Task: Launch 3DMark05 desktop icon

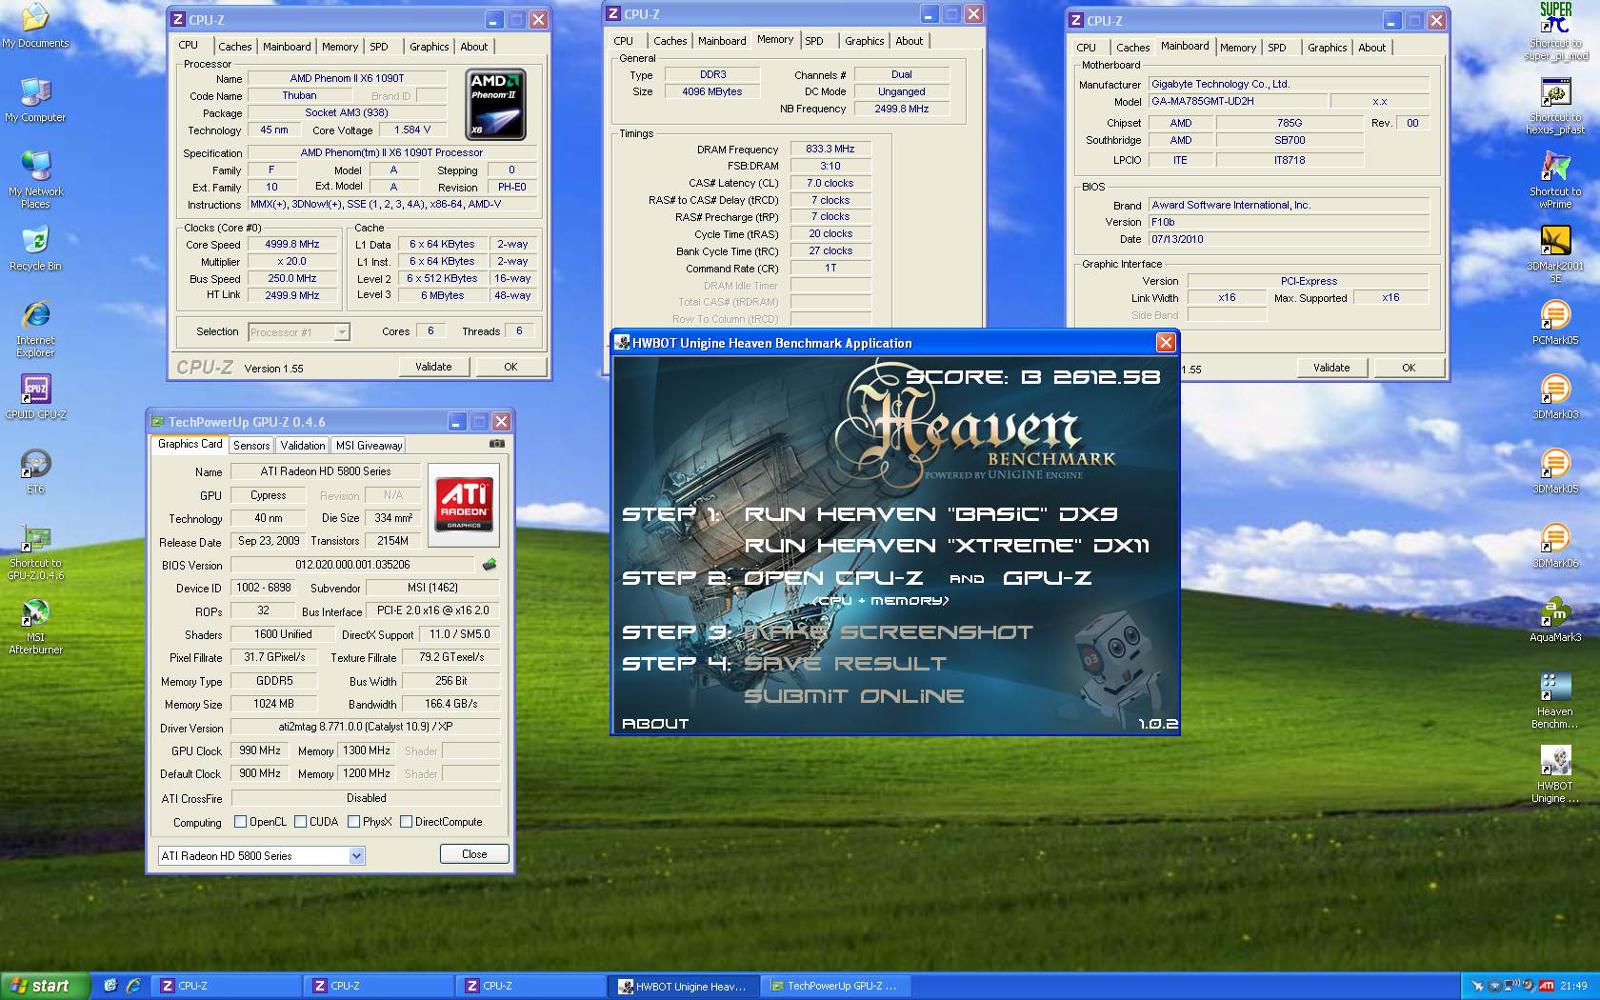Action: point(1555,470)
